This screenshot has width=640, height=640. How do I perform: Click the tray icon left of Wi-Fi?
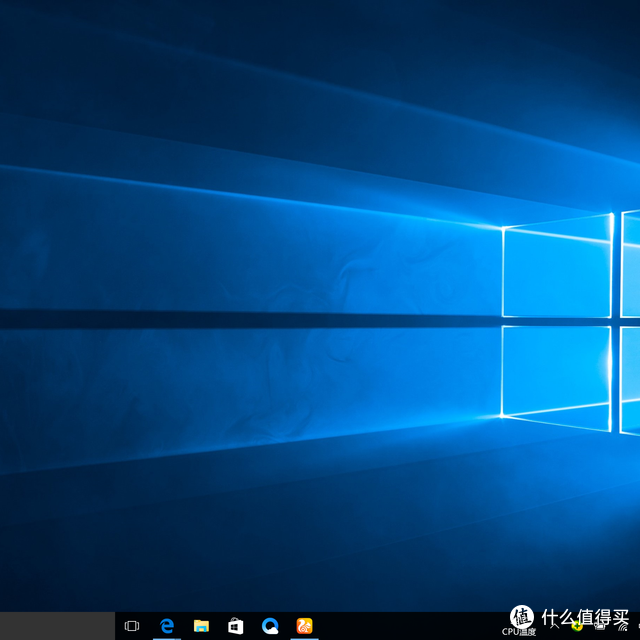pos(599,625)
